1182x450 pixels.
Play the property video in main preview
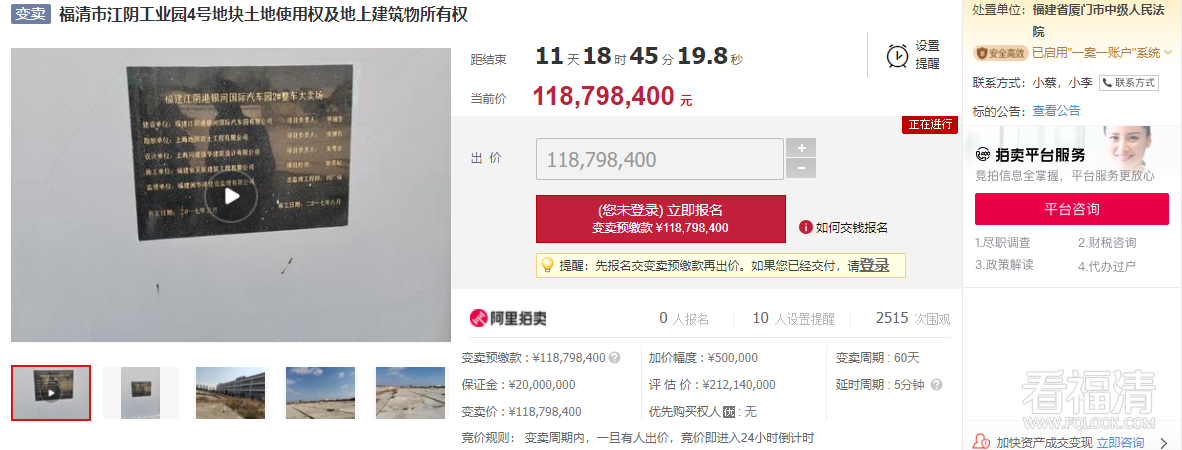tap(231, 196)
